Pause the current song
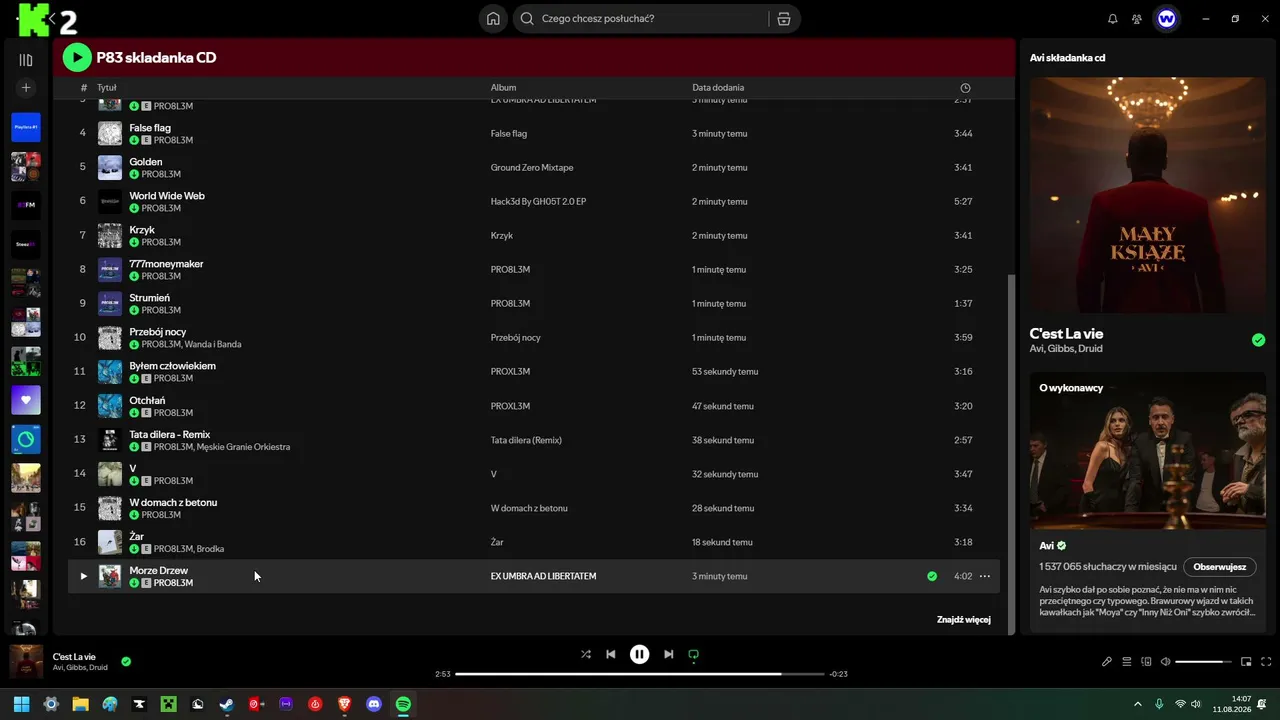This screenshot has width=1280, height=720. 640,654
